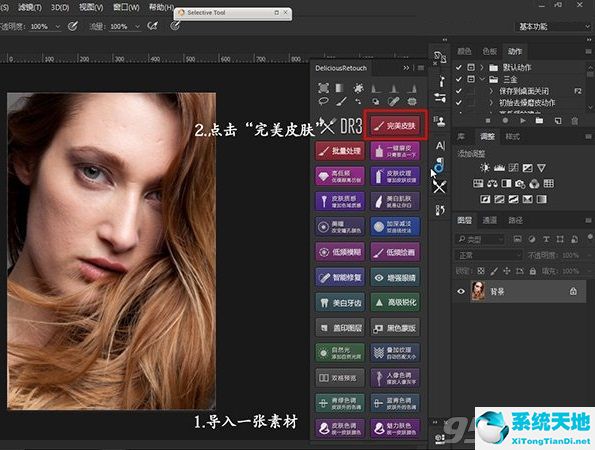Collapse the 三金 action set
This screenshot has height=450, width=595.
(x=482, y=79)
